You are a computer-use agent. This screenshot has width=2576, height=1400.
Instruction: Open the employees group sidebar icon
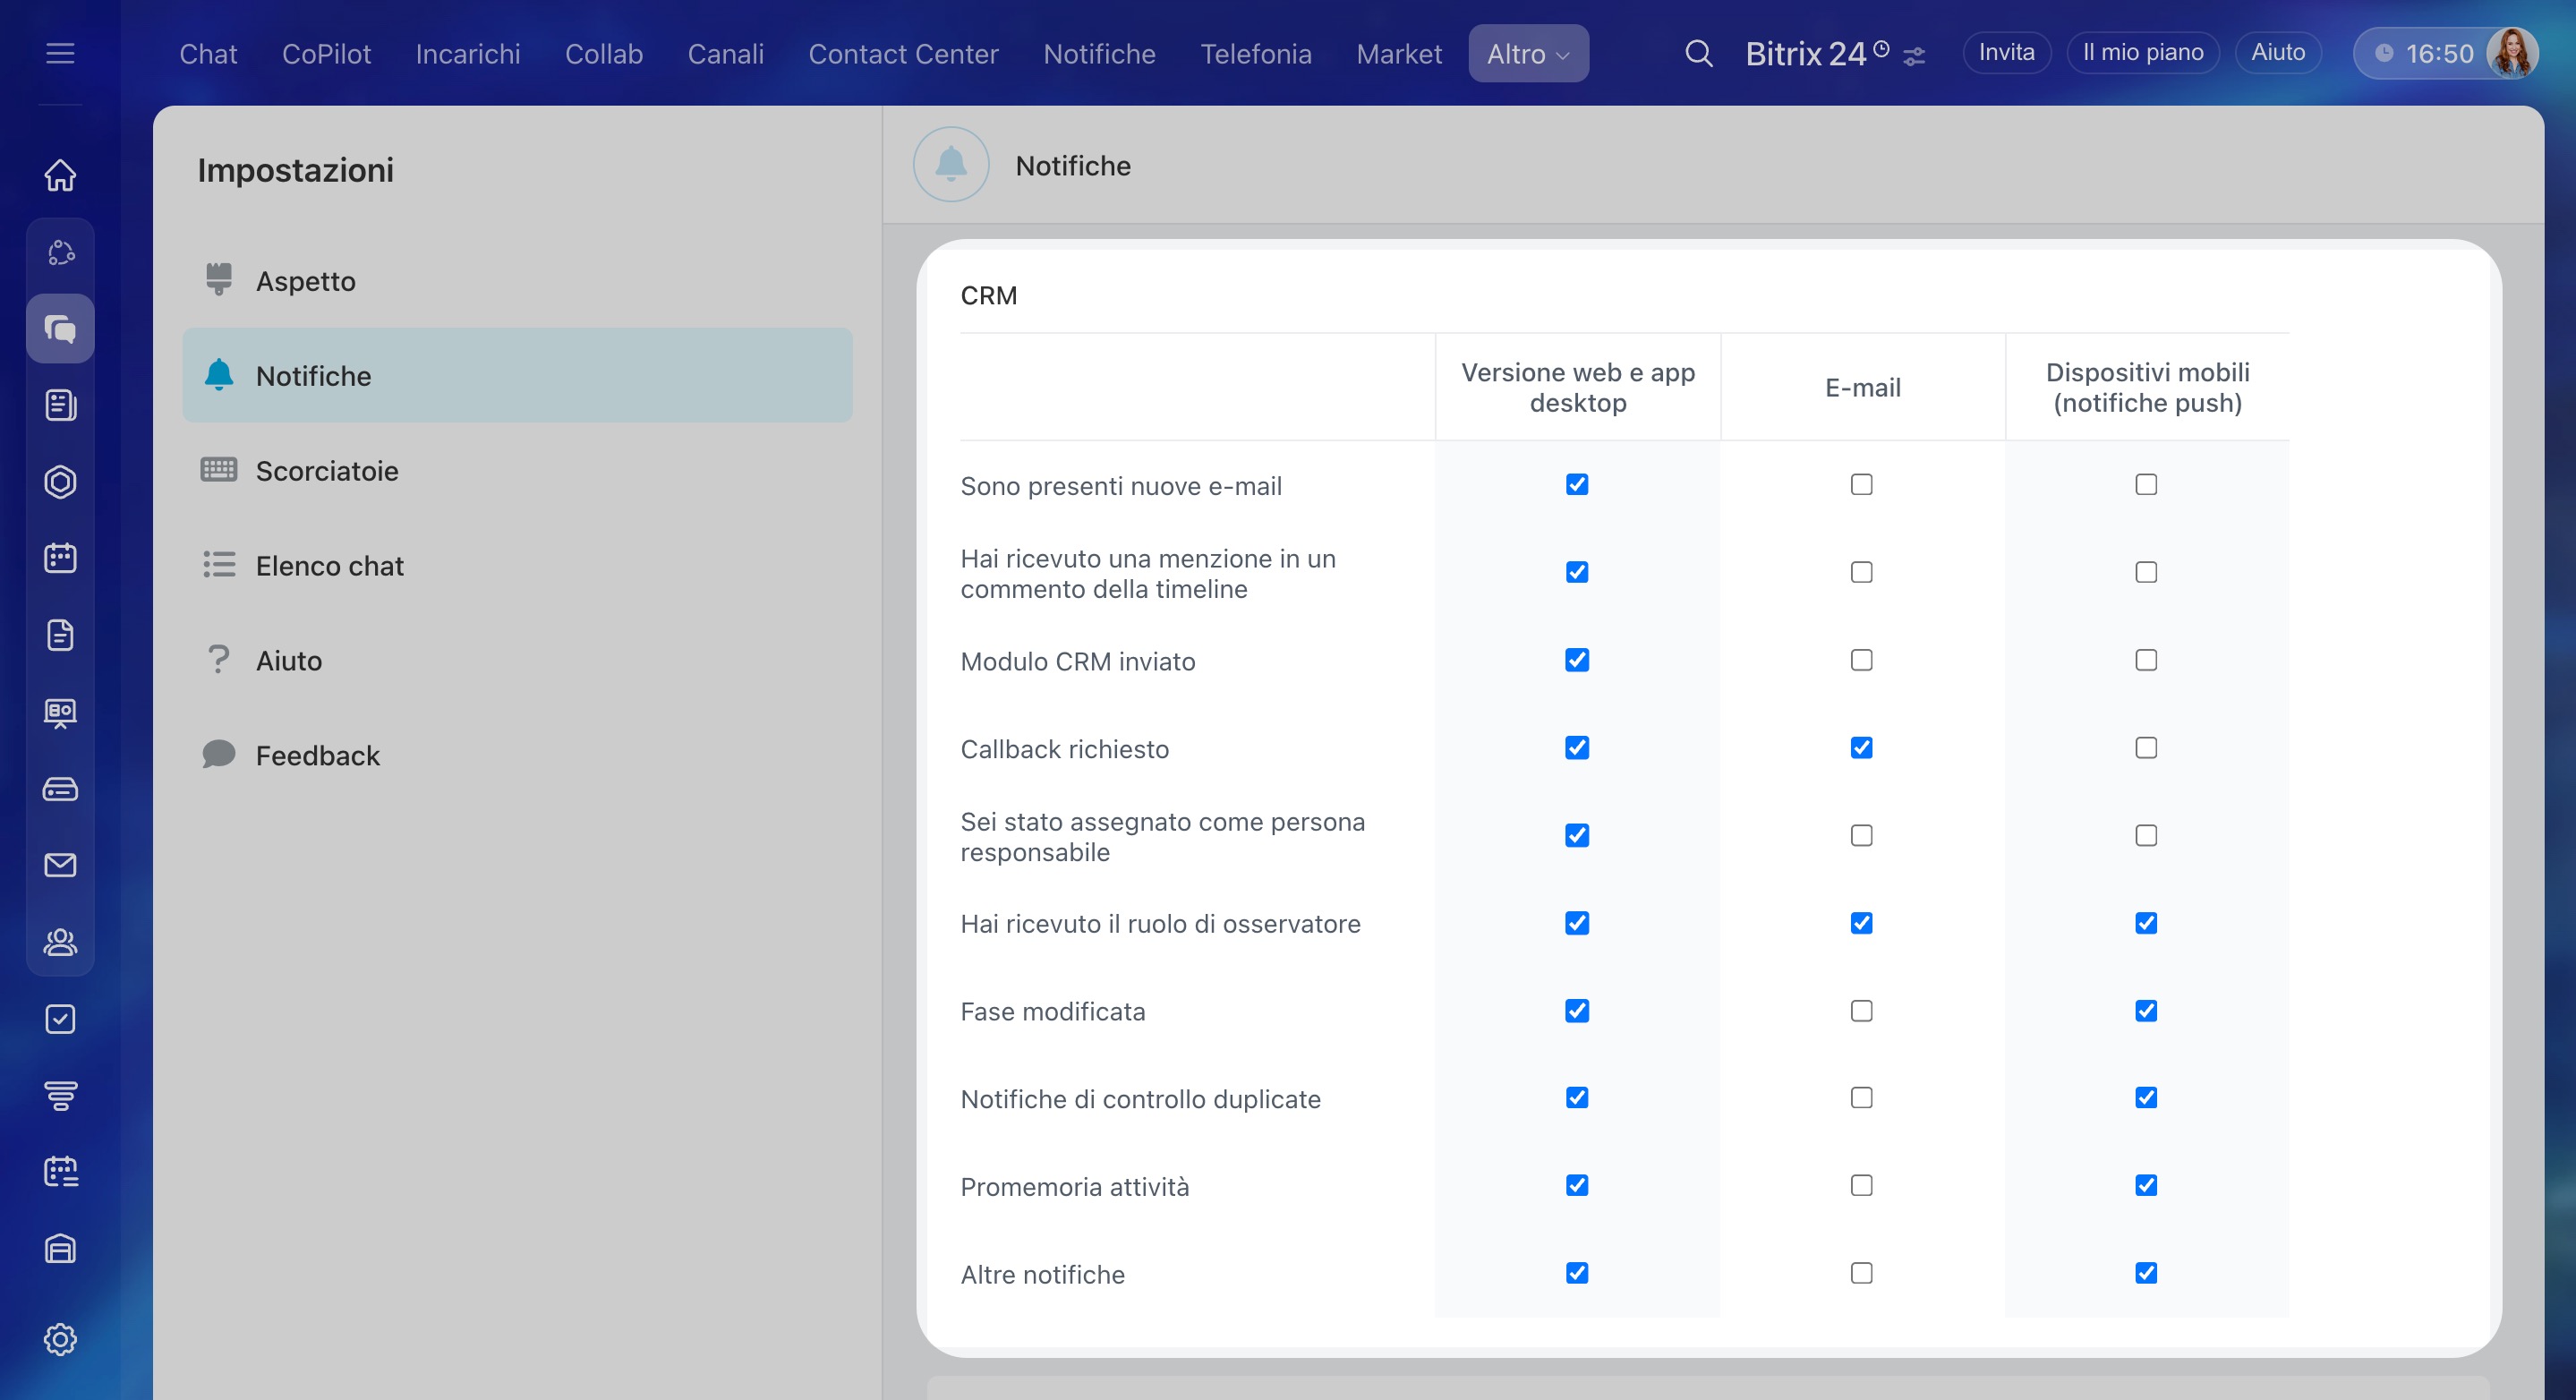click(60, 942)
